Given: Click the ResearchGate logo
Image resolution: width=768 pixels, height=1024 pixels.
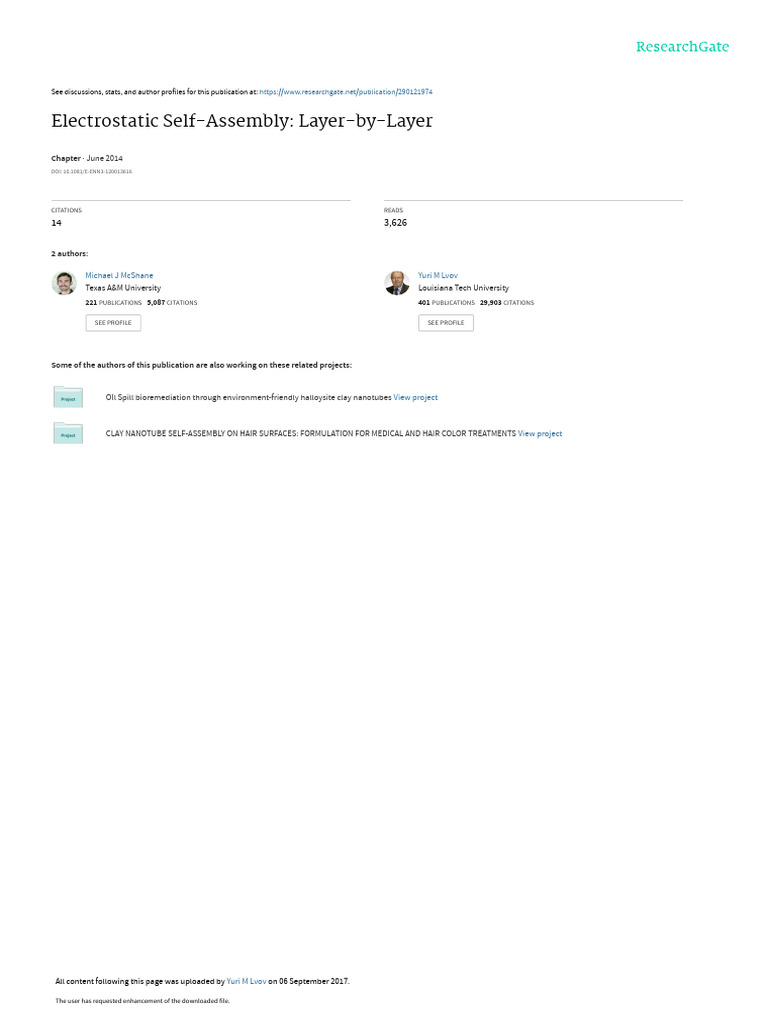Looking at the screenshot, I should click(x=682, y=47).
